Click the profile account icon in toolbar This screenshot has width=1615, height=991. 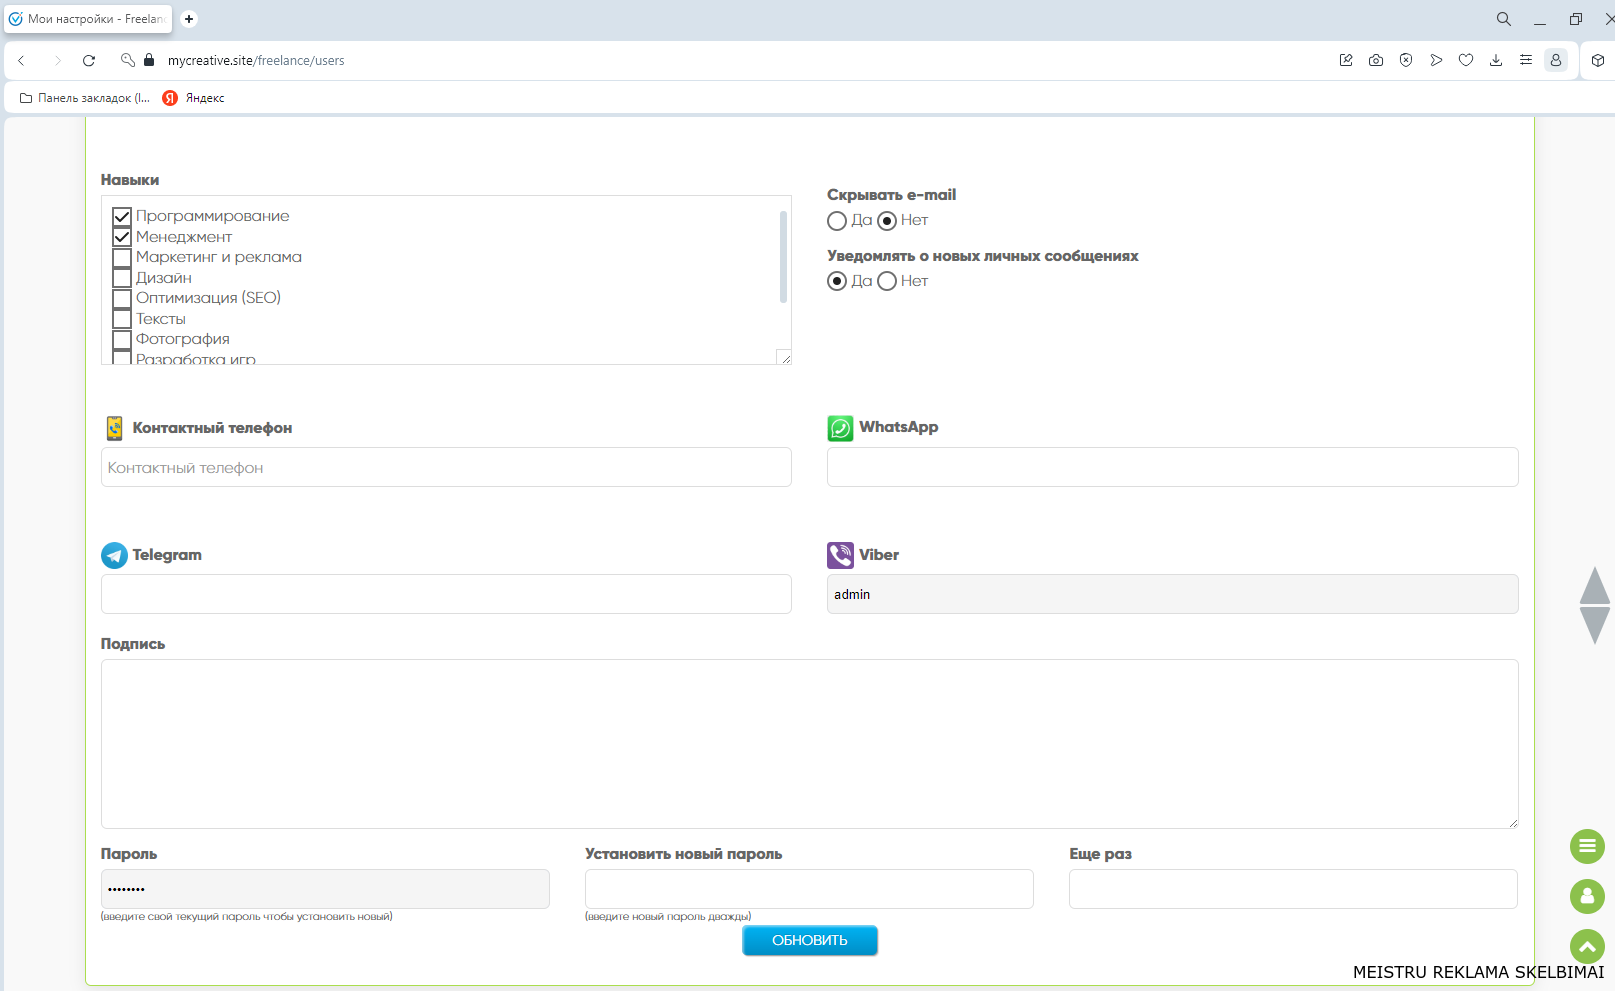coord(1556,60)
